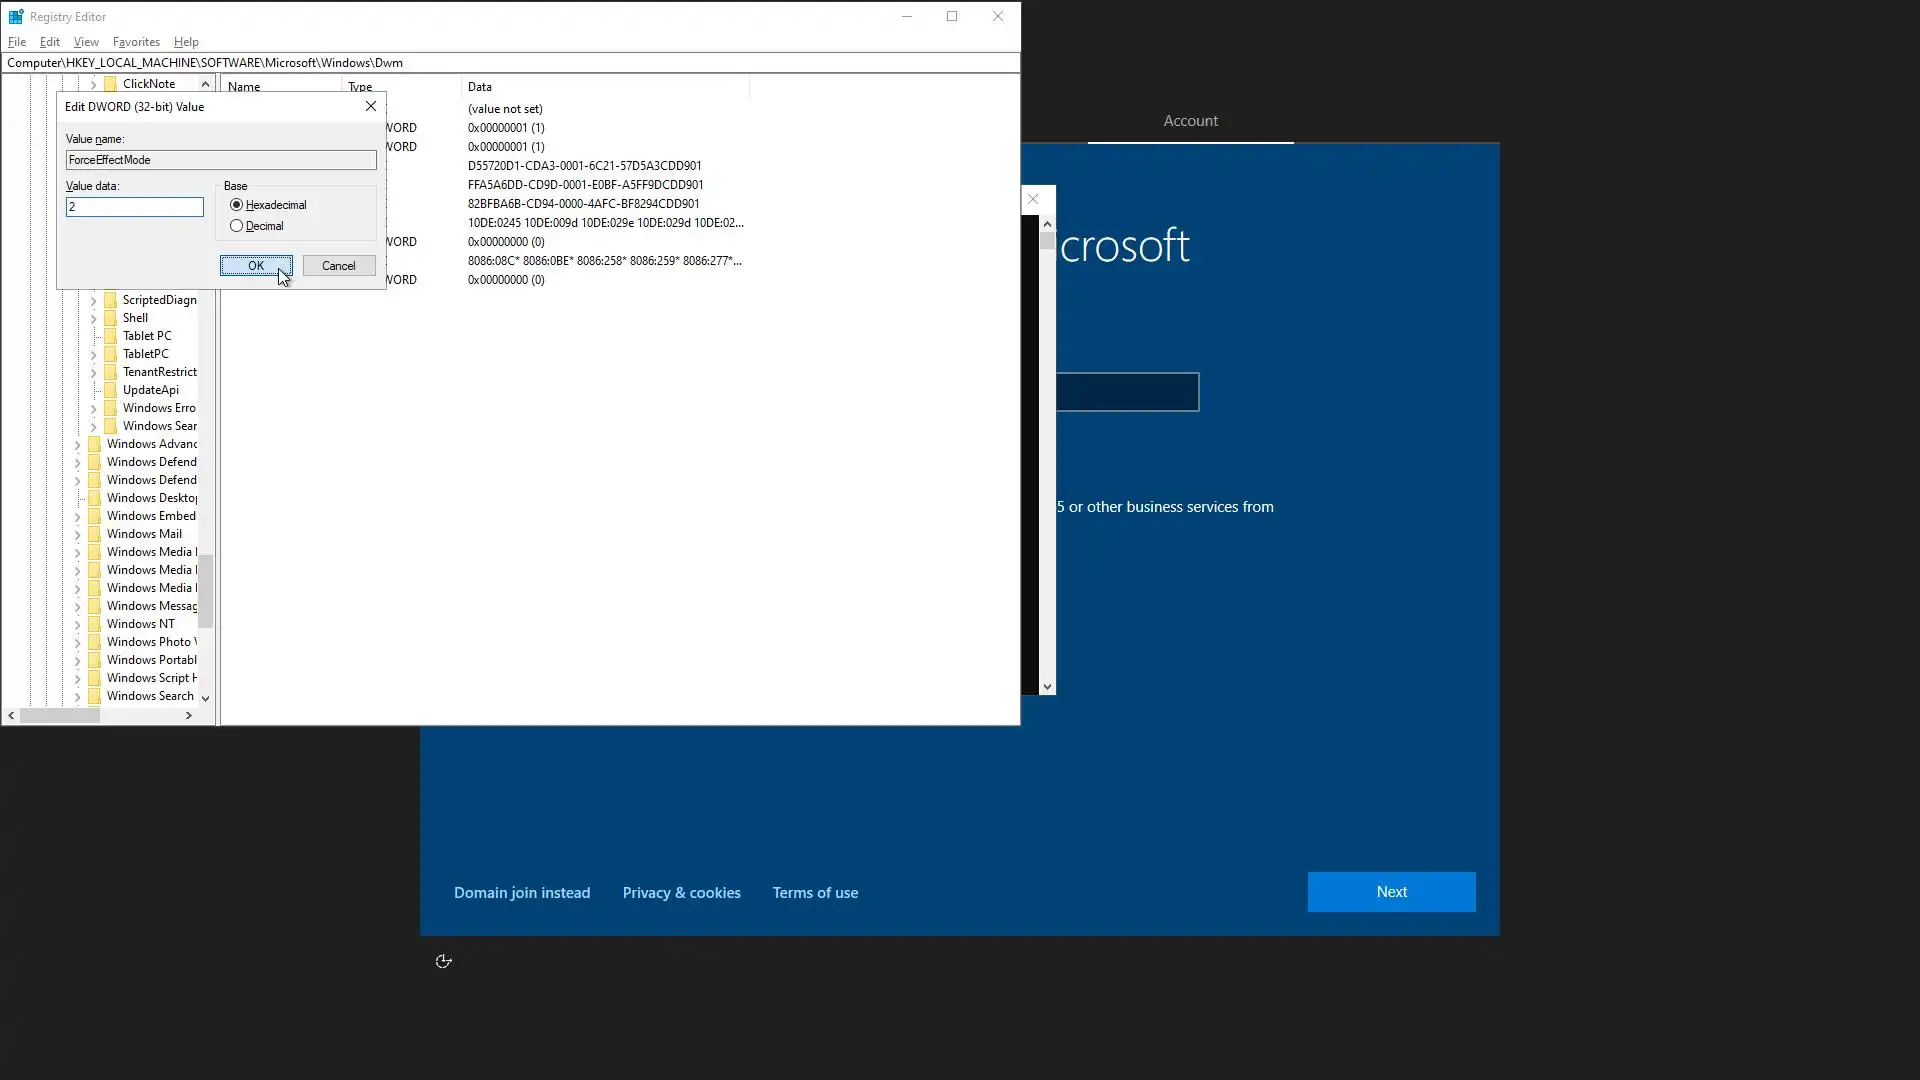
Task: Close the Edit DWORD dialog with X
Action: 371,106
